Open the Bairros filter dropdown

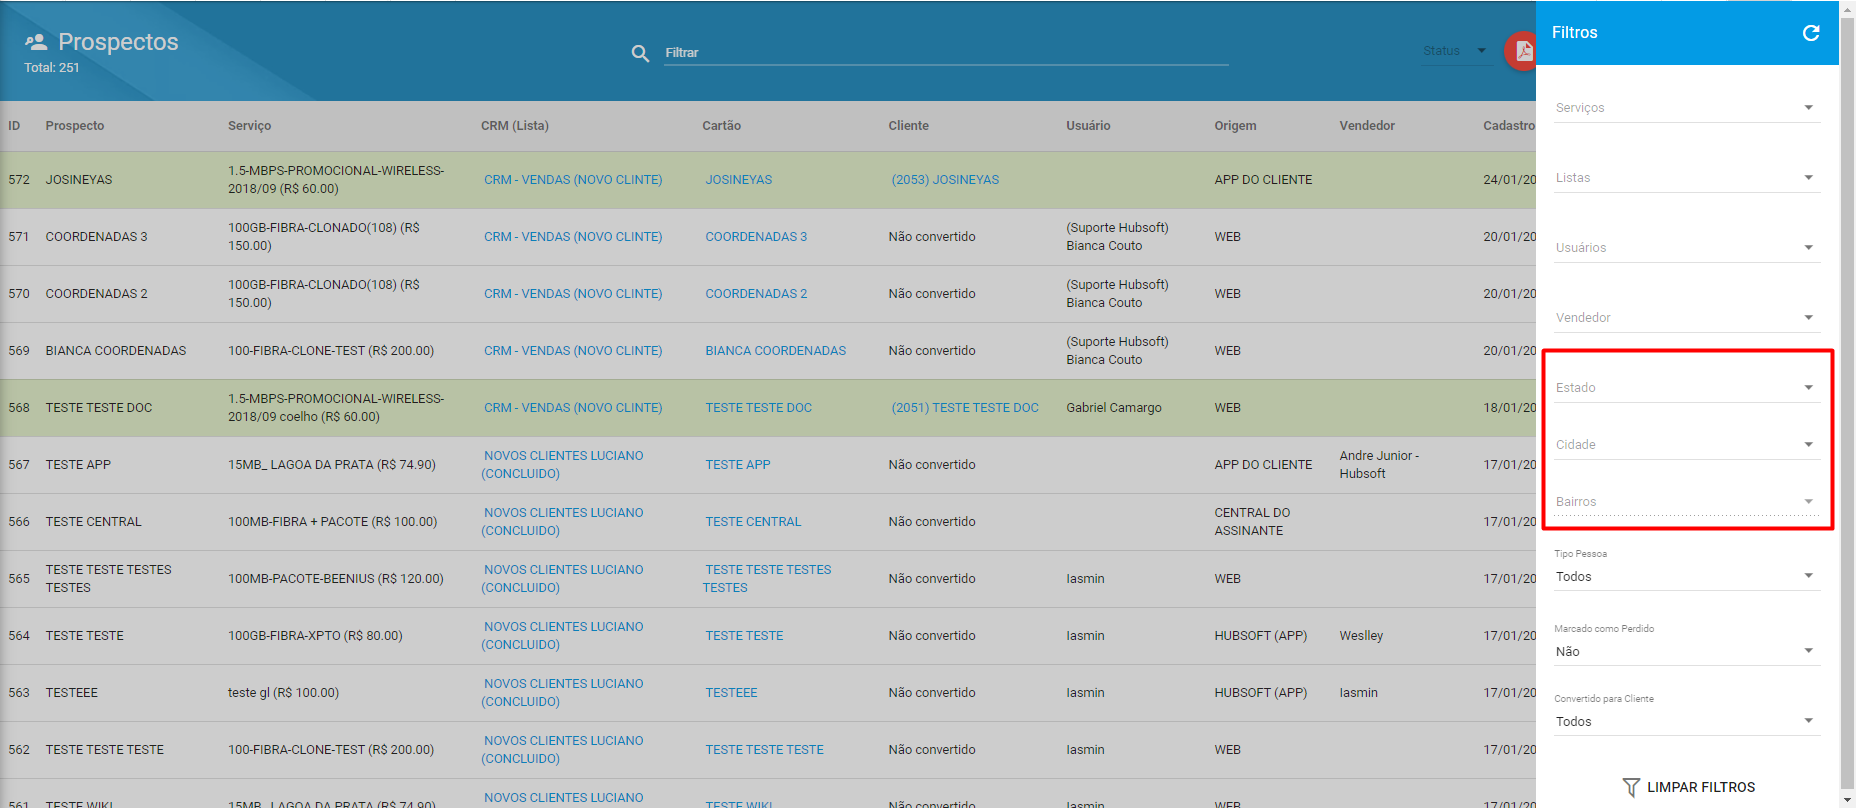pyautogui.click(x=1687, y=501)
